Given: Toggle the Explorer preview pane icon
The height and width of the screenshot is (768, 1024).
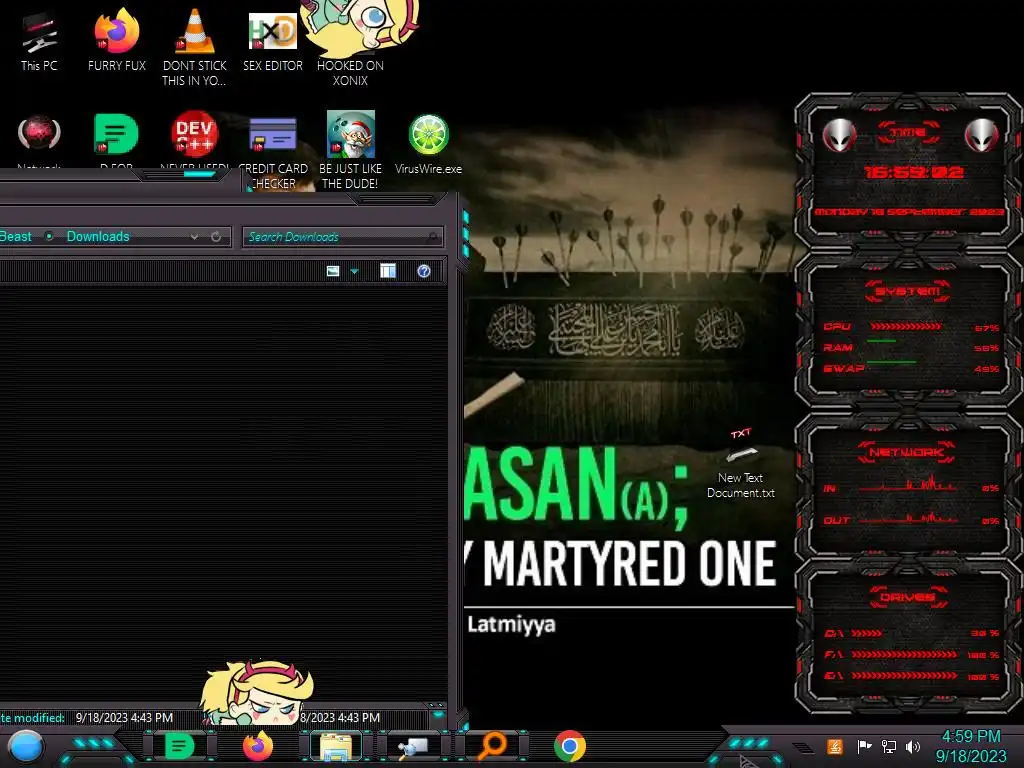Looking at the screenshot, I should pyautogui.click(x=388, y=271).
